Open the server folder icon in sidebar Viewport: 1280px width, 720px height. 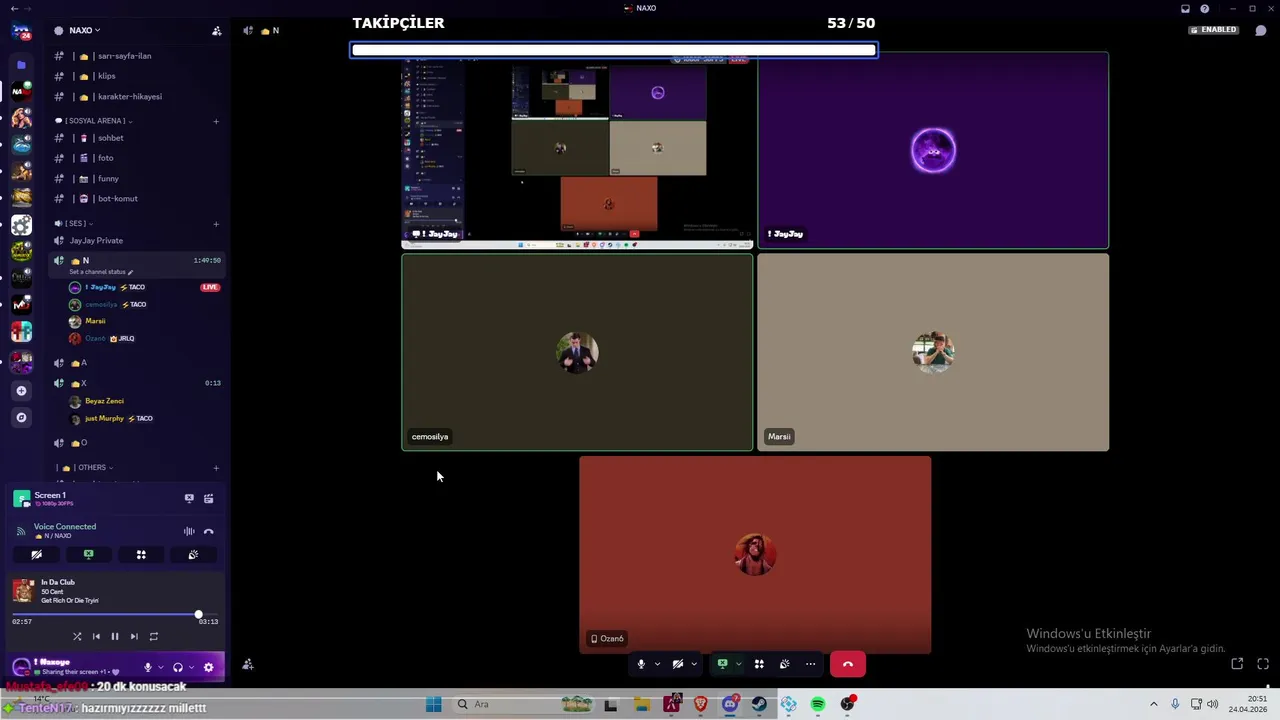[x=21, y=65]
